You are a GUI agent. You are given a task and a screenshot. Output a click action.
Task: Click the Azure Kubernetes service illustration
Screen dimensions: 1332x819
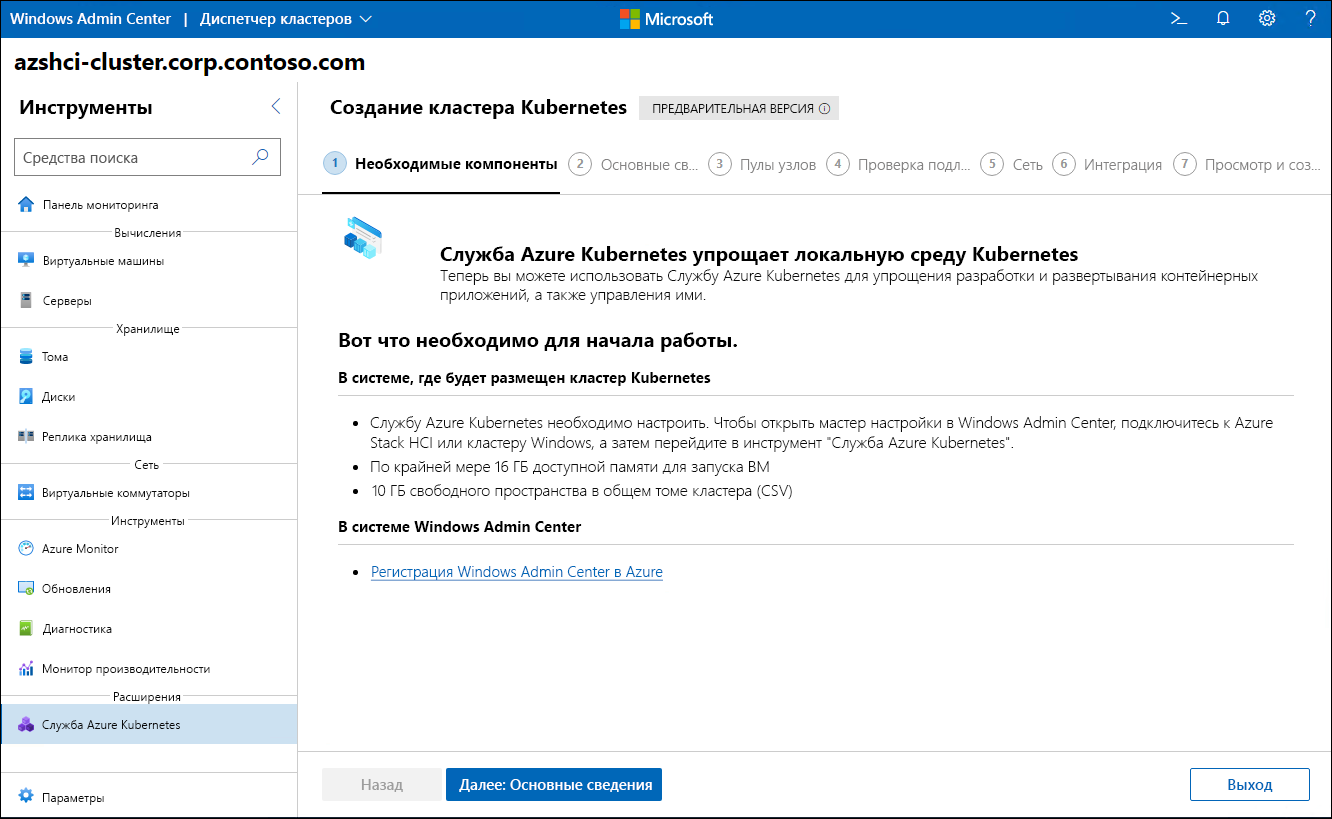362,238
